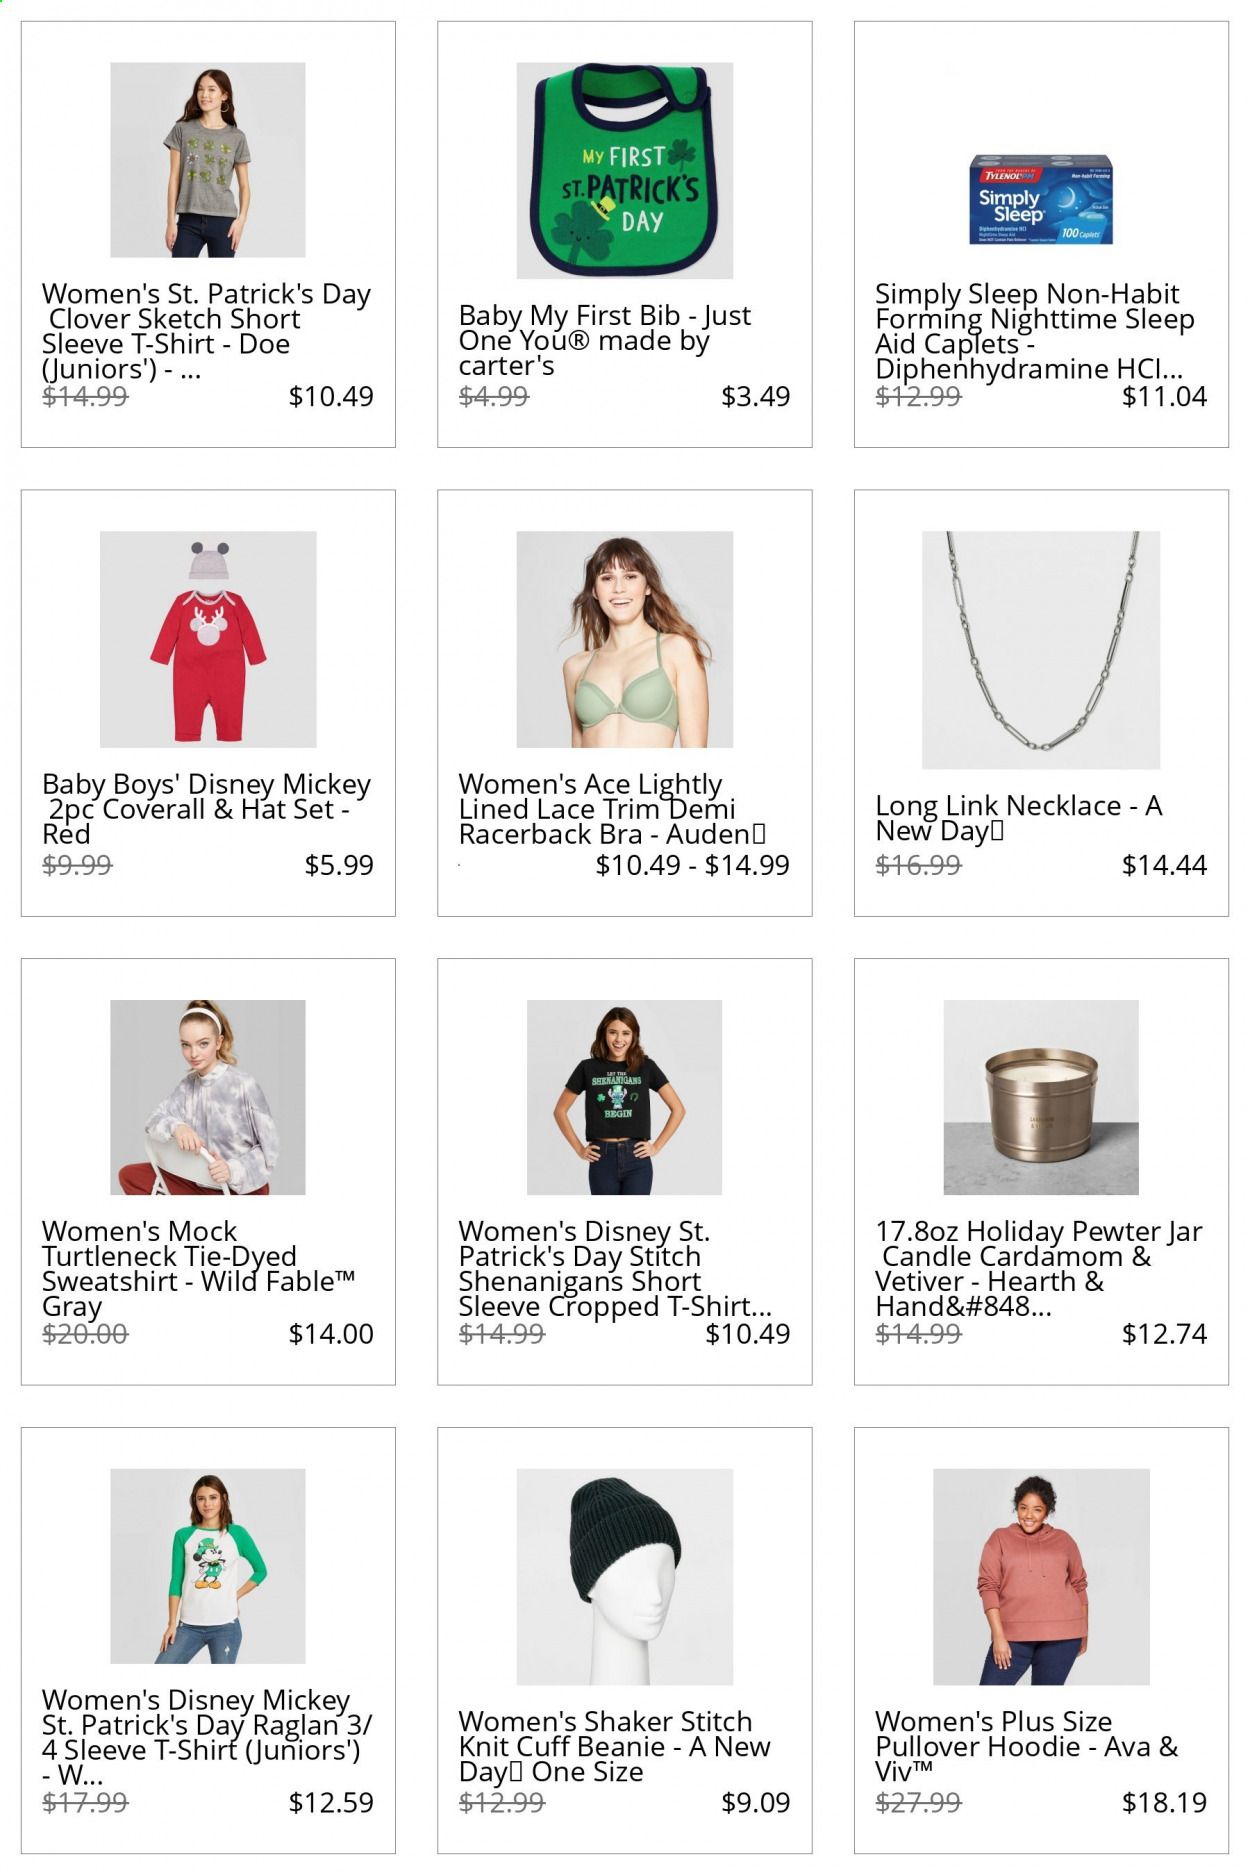
Task: Select the $5.99 price on Mickey coverall
Action: pos(339,865)
